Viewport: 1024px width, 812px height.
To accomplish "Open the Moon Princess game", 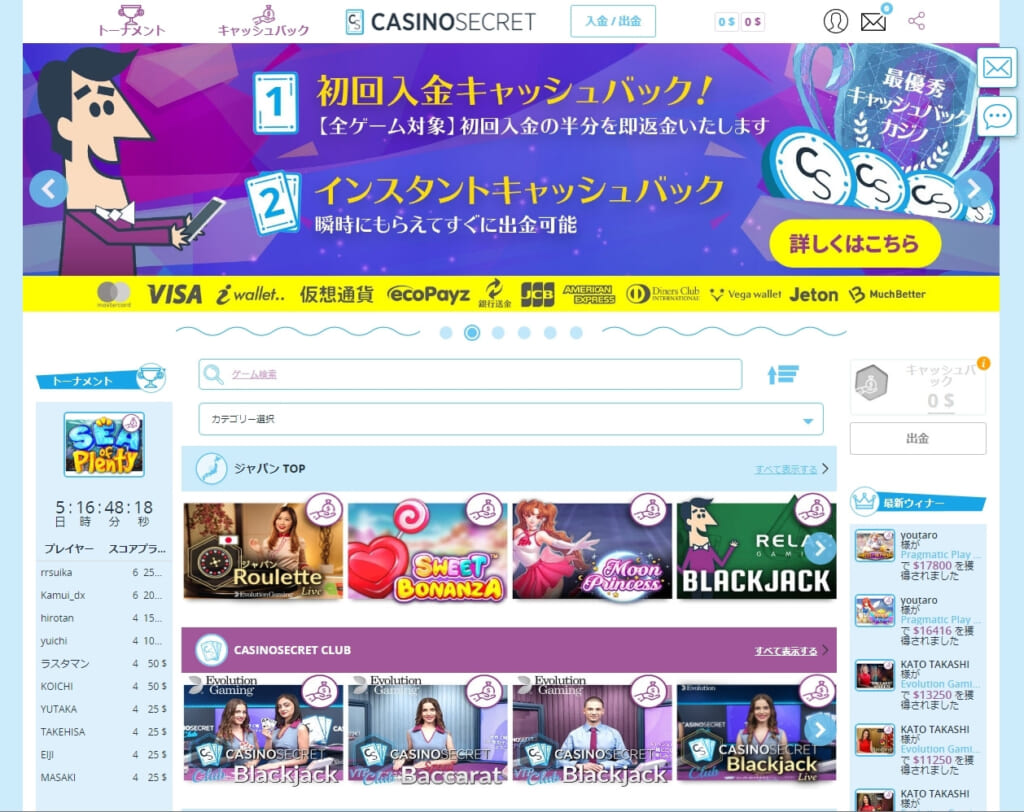I will [x=592, y=551].
